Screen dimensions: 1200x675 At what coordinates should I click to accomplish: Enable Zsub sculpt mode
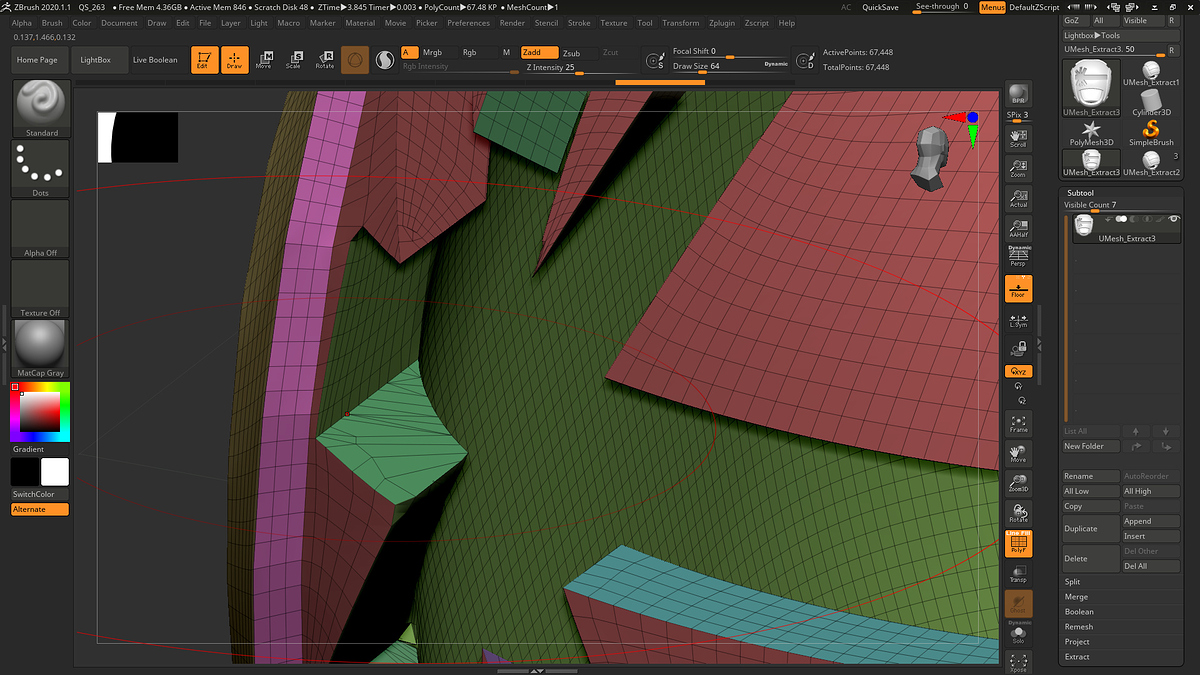click(572, 52)
